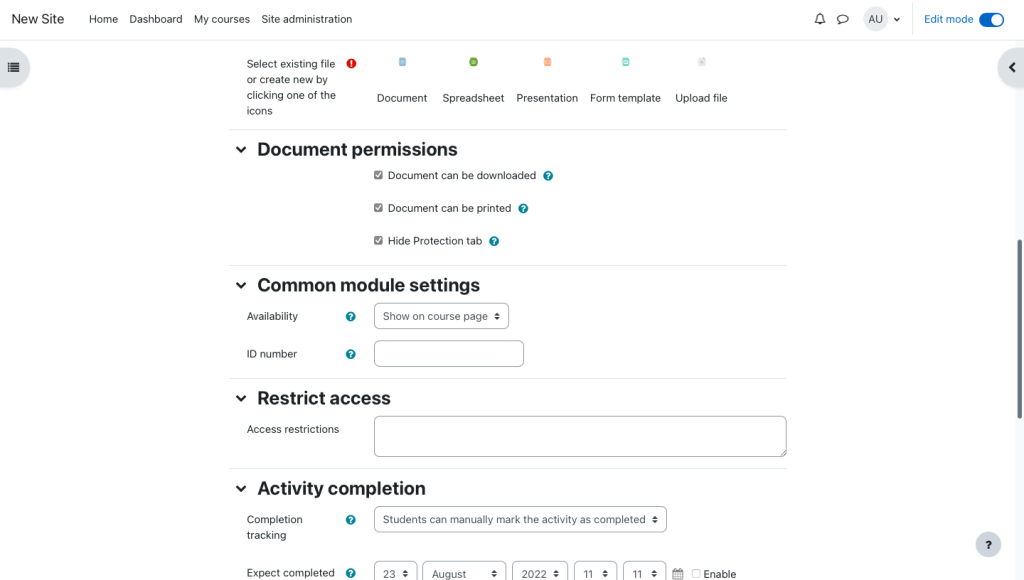Change the August month dropdown

(463, 572)
